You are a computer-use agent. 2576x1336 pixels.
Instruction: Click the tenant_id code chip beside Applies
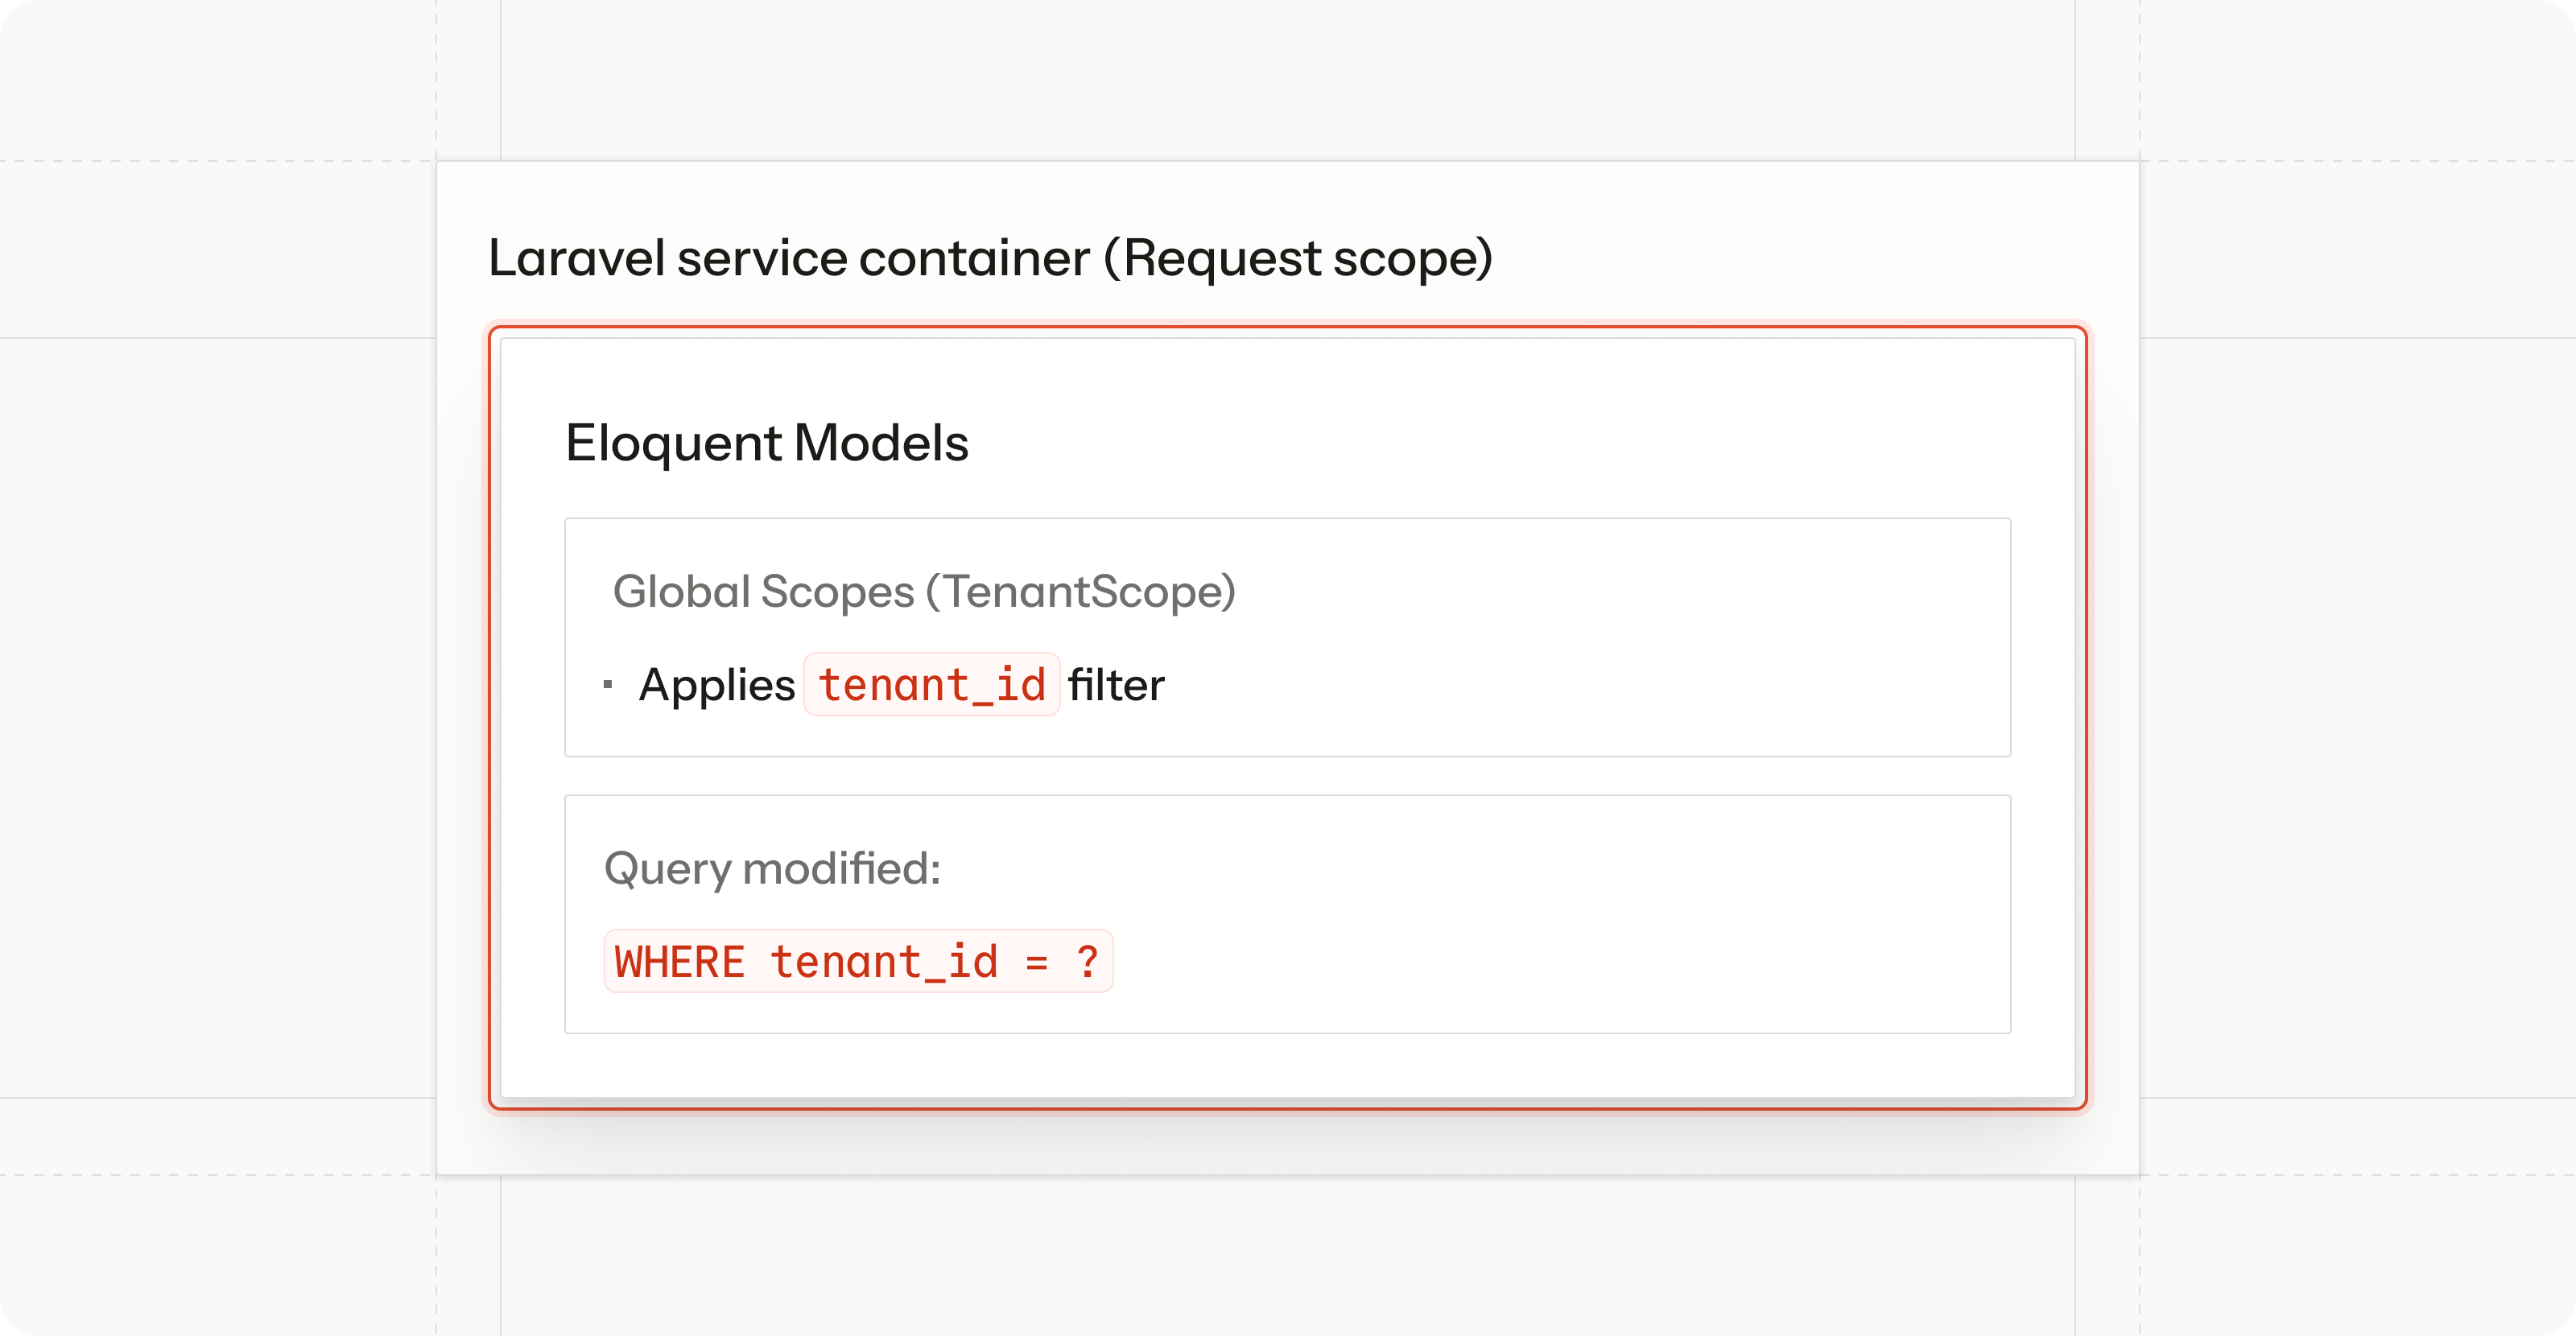[931, 685]
